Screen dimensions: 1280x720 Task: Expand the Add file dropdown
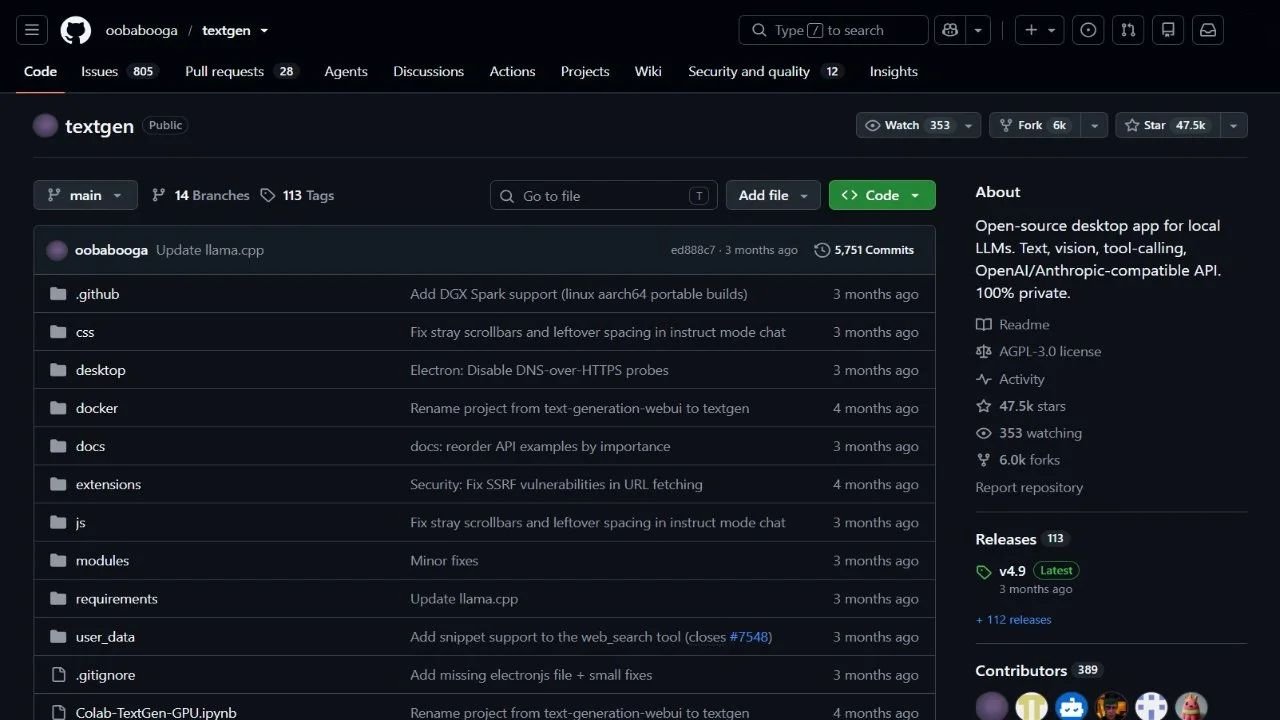(x=773, y=195)
